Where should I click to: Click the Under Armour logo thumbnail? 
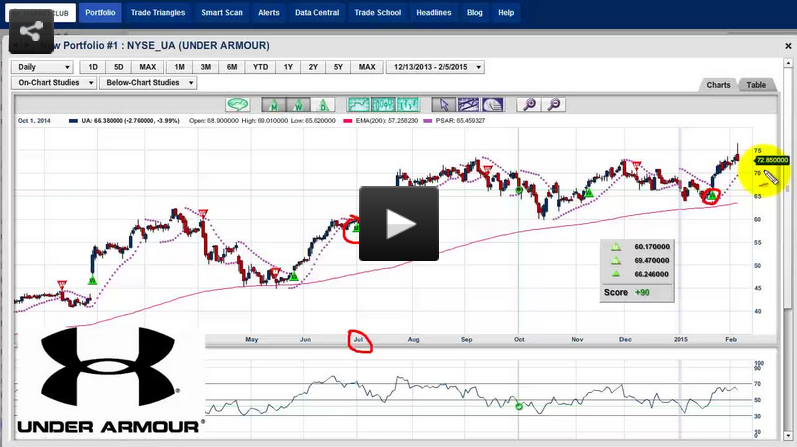coord(109,381)
